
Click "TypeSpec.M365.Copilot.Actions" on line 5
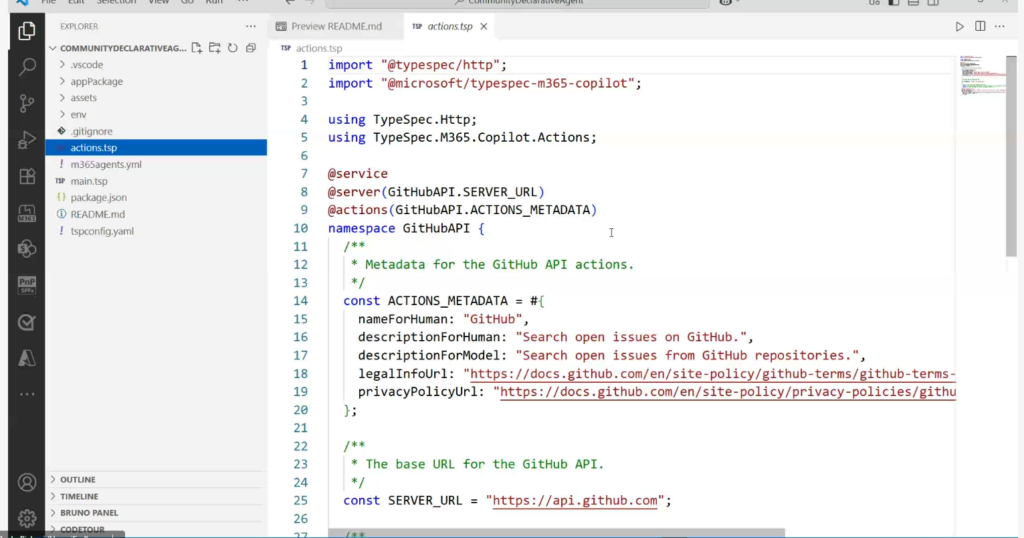481,137
